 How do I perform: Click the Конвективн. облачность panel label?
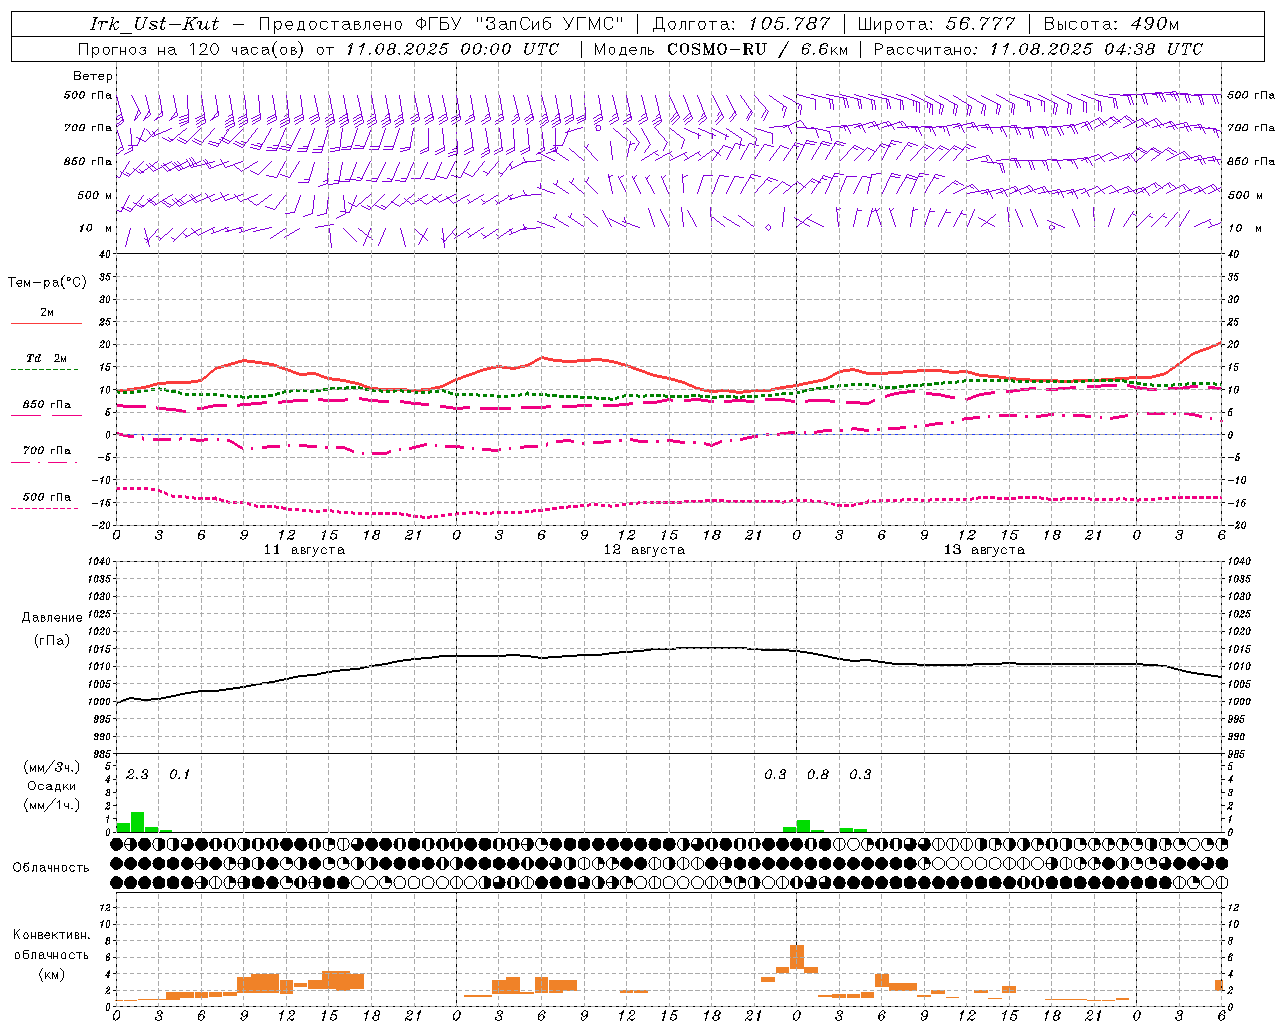tap(51, 945)
